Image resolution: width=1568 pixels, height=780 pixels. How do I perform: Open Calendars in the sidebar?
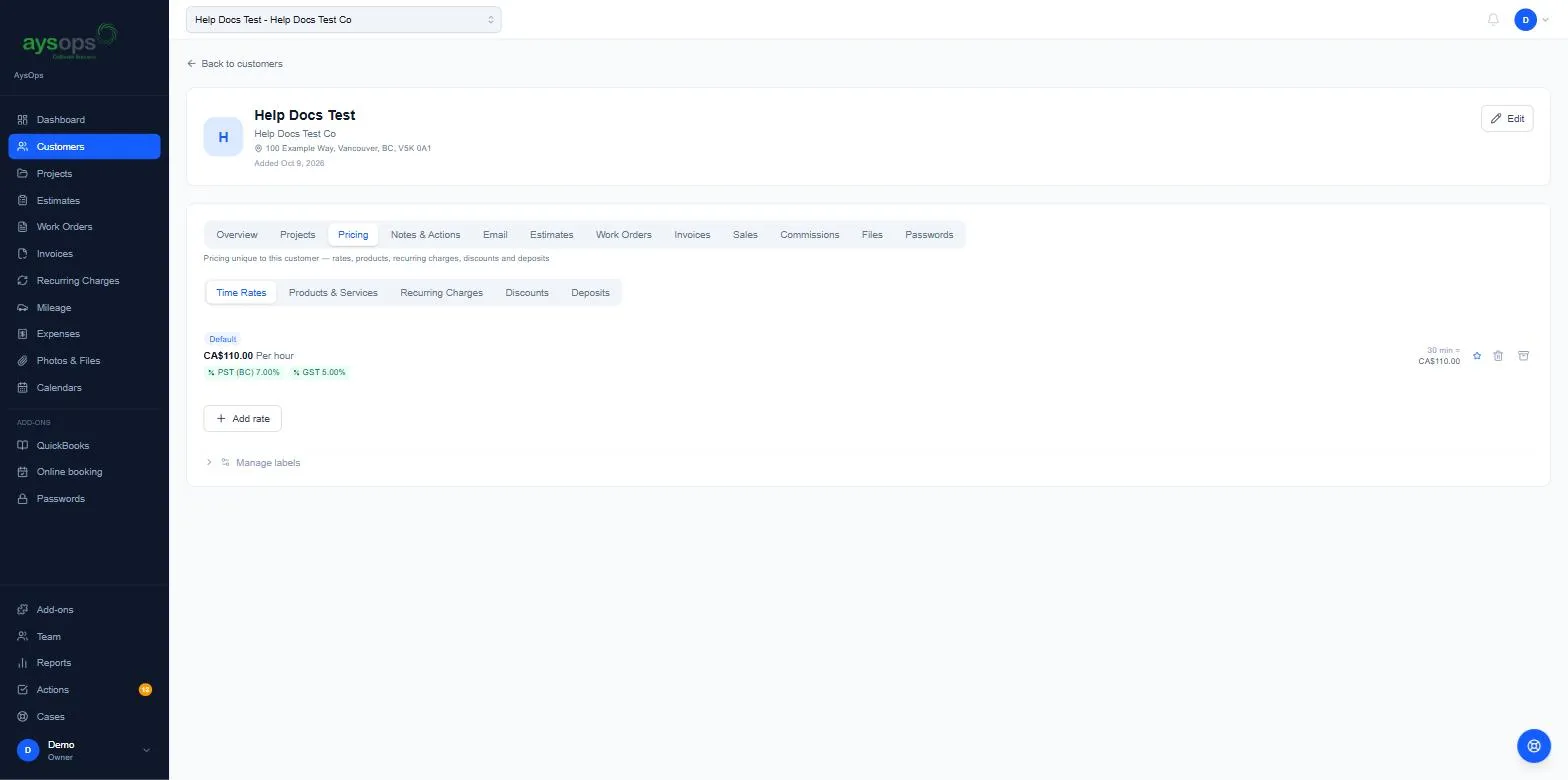tap(84, 388)
